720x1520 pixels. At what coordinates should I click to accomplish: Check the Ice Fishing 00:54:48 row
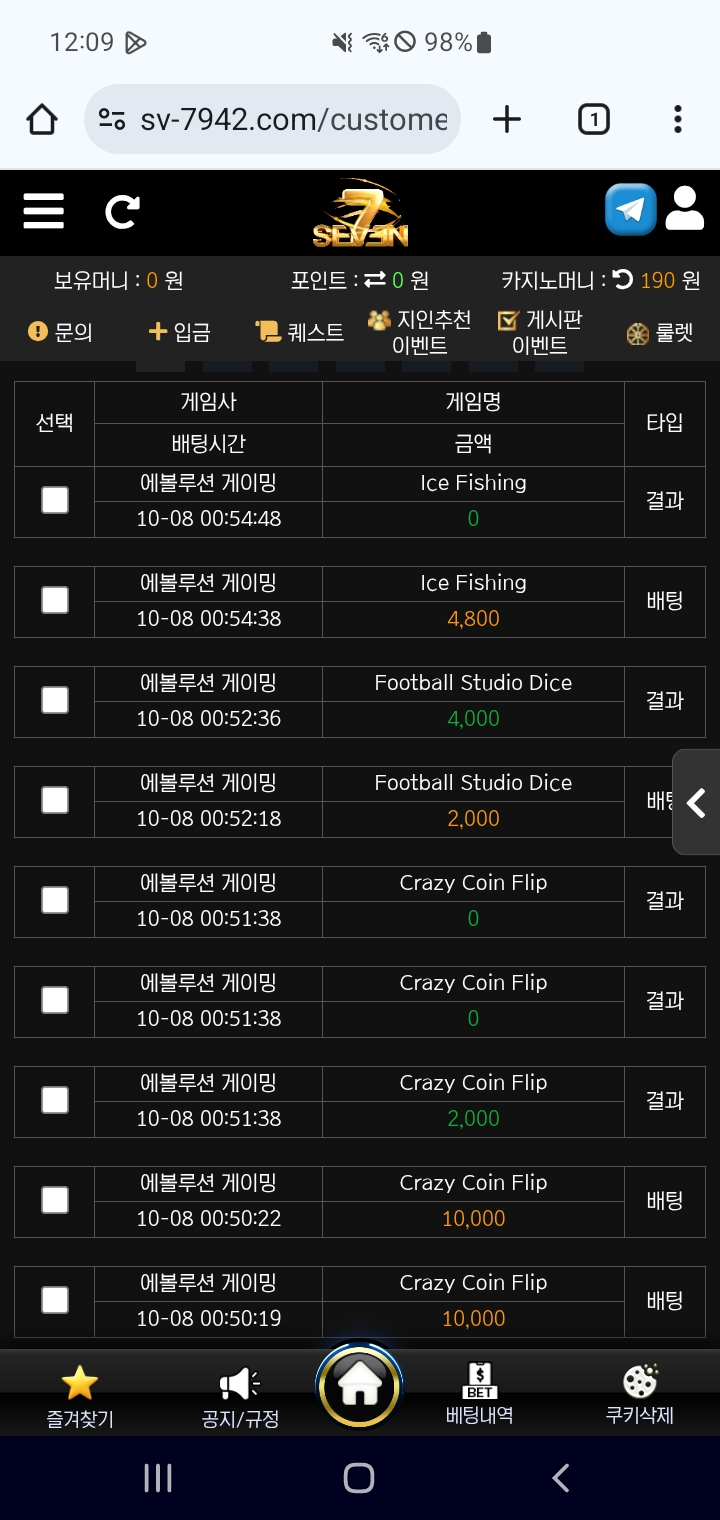coord(55,500)
